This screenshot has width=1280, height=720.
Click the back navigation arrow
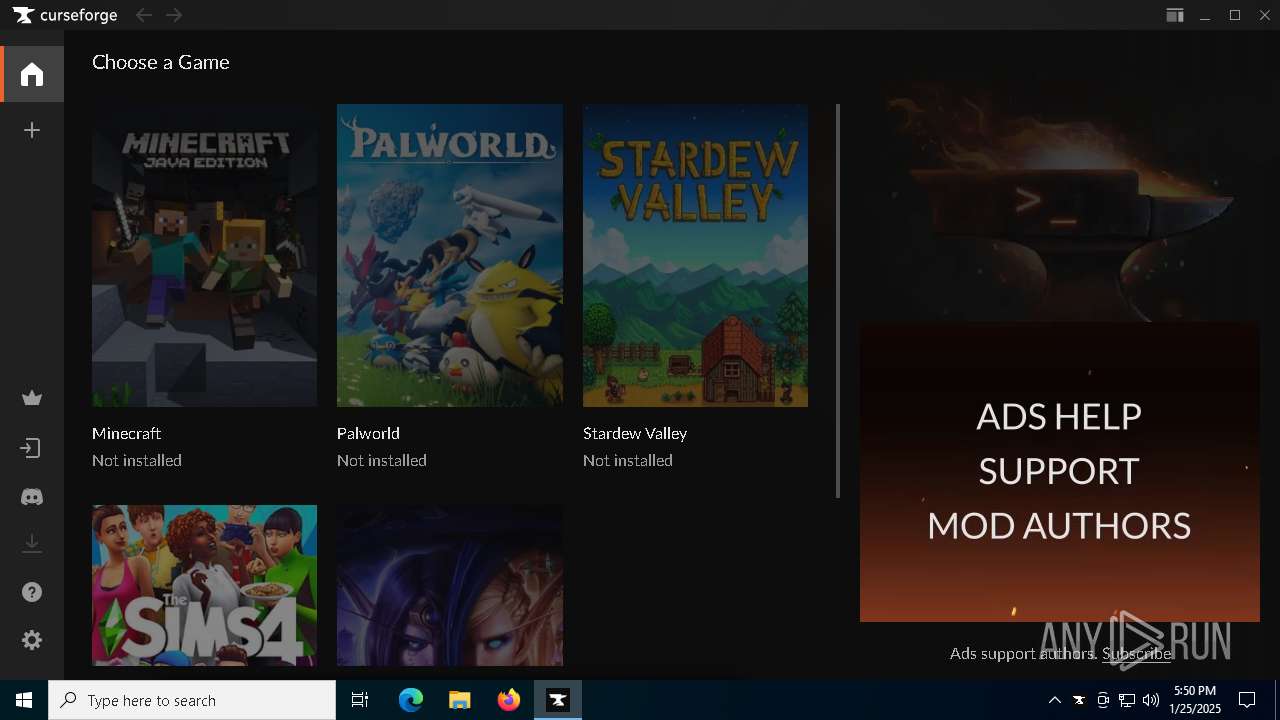pyautogui.click(x=144, y=15)
